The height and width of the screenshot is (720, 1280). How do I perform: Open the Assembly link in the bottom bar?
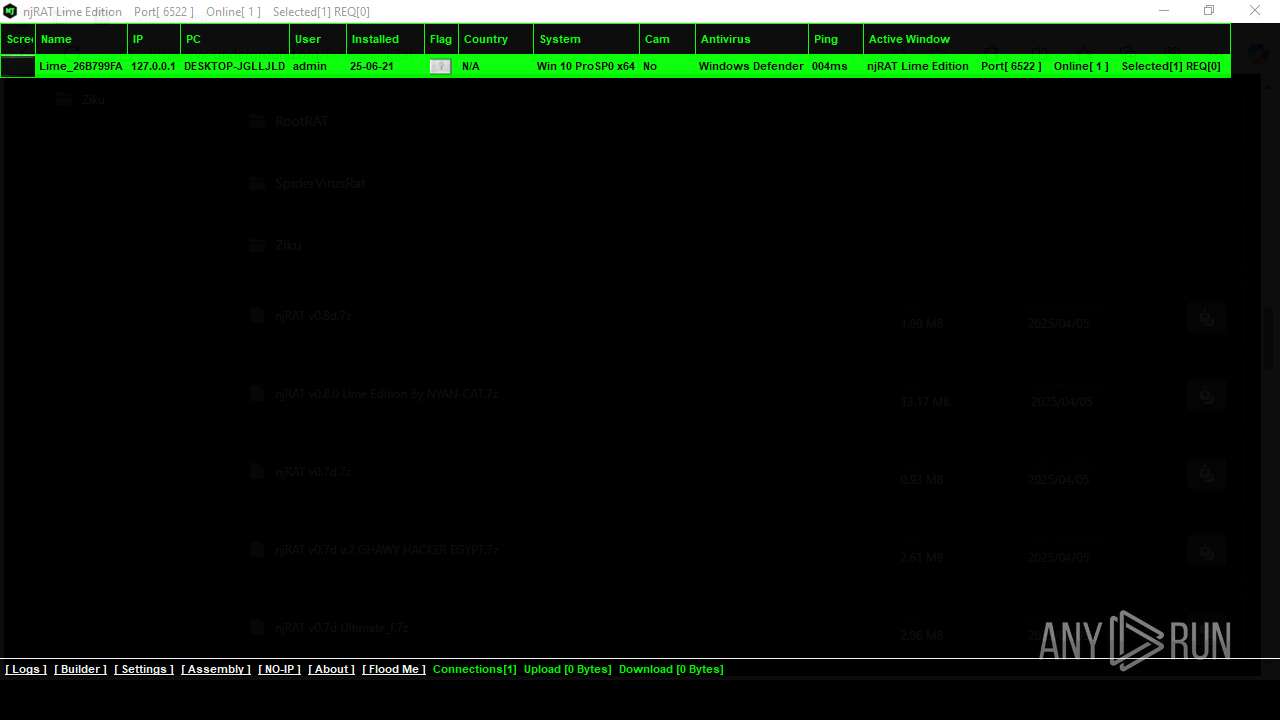point(216,669)
